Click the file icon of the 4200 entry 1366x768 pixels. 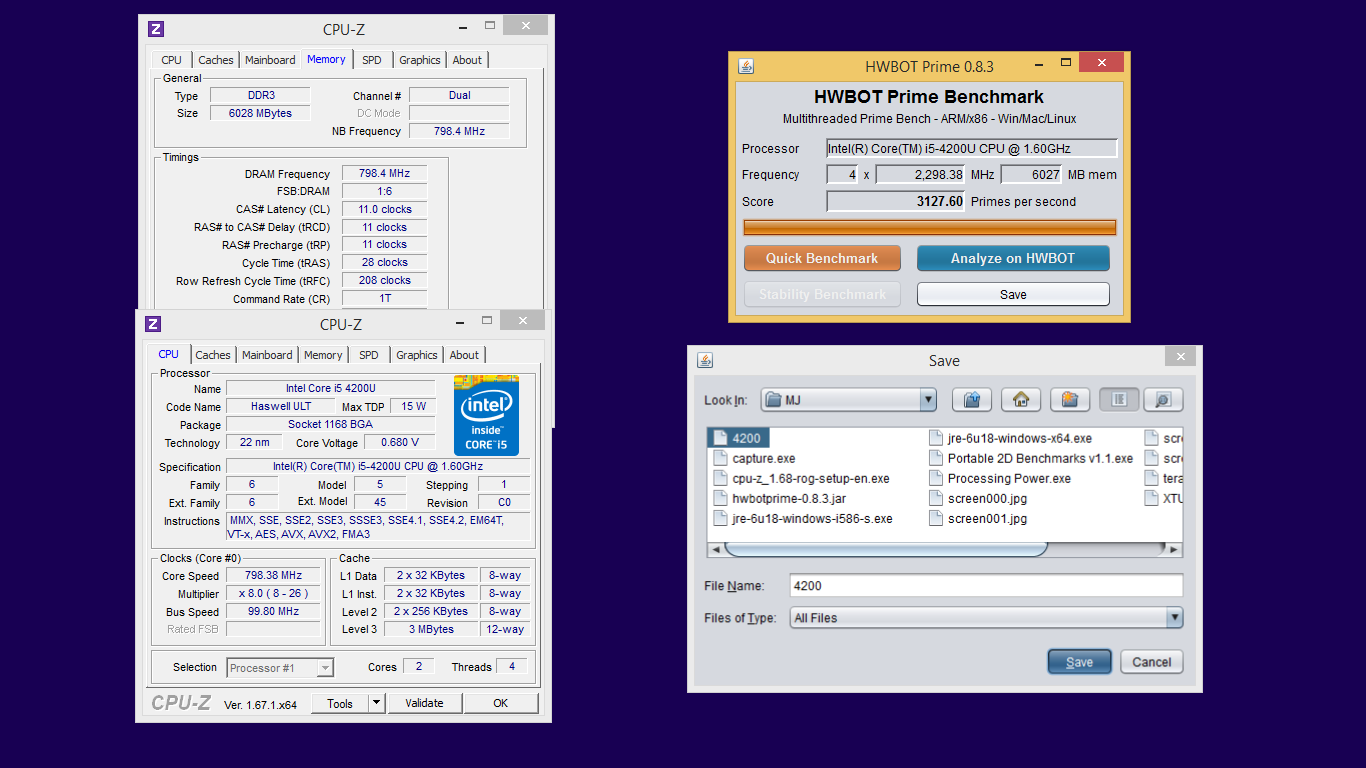click(722, 438)
